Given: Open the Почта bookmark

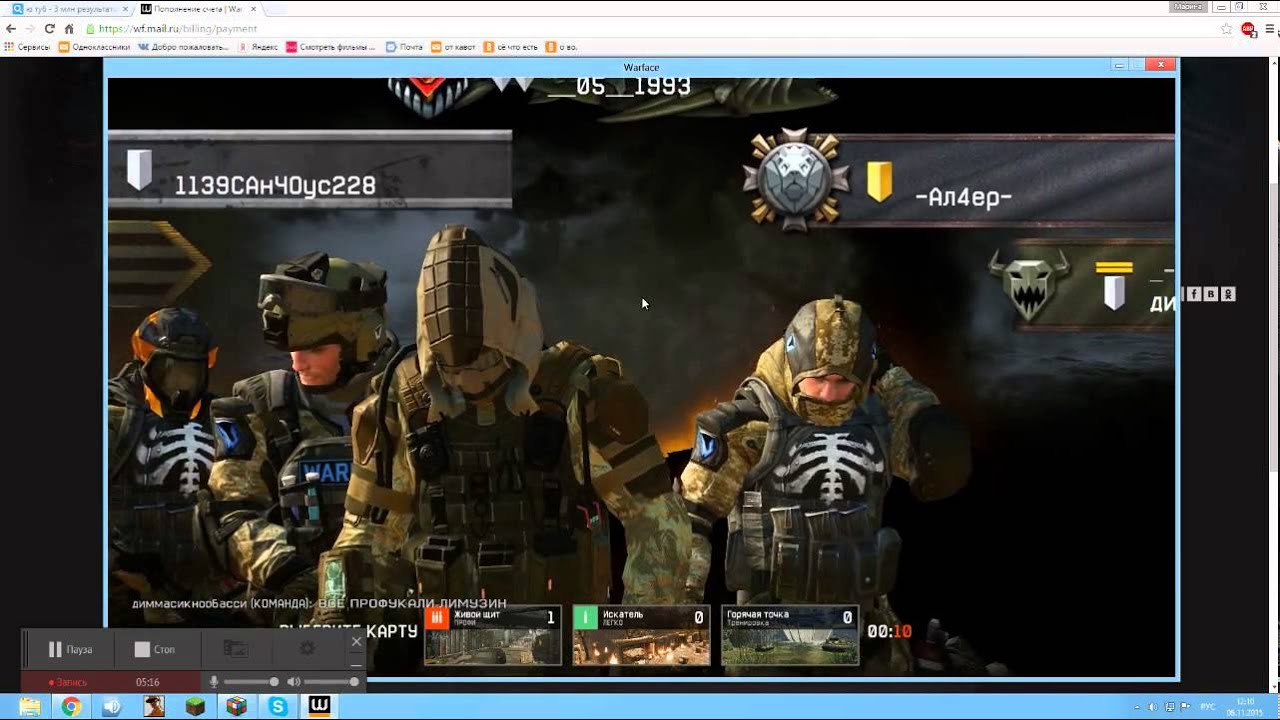Looking at the screenshot, I should coord(404,47).
